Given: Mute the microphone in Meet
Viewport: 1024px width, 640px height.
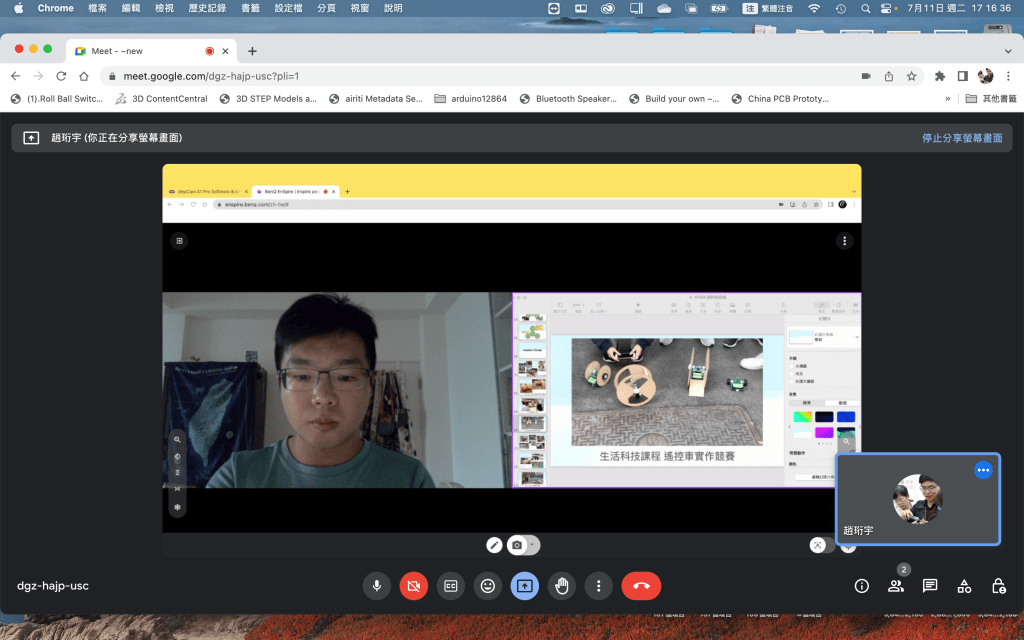Looking at the screenshot, I should click(377, 586).
